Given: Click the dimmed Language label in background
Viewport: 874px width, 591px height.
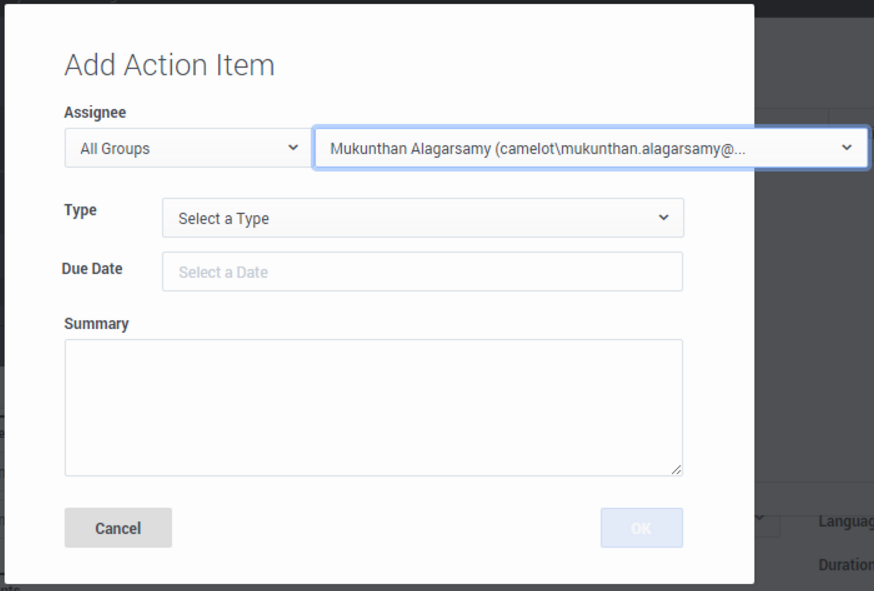Looking at the screenshot, I should pos(845,522).
